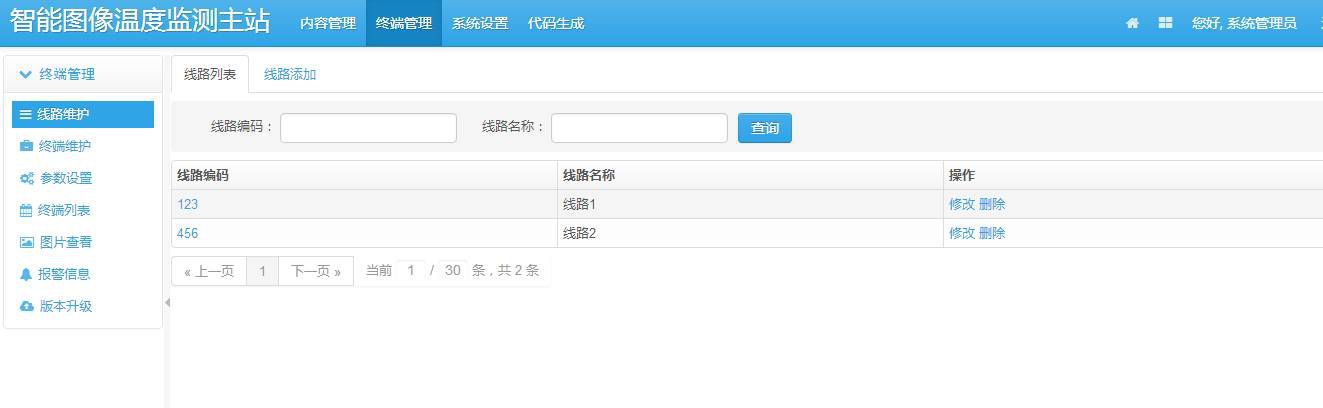Click the calendar icon beside 终端列表
This screenshot has width=1323, height=408.
pos(26,210)
